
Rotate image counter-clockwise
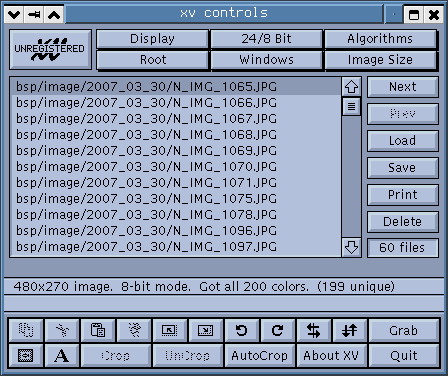point(242,330)
